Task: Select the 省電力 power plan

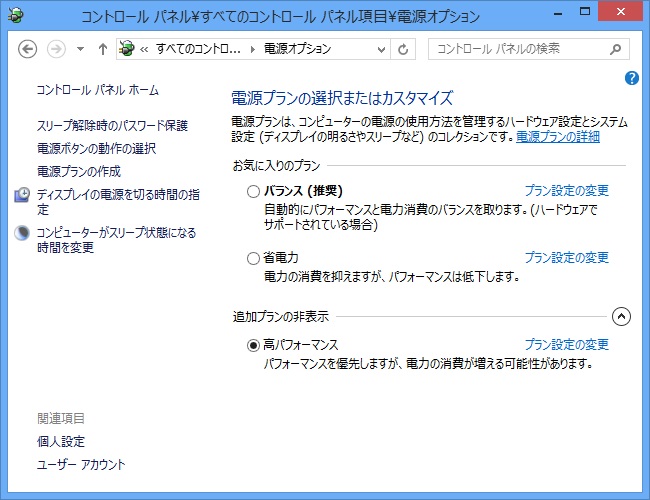Action: pyautogui.click(x=253, y=258)
